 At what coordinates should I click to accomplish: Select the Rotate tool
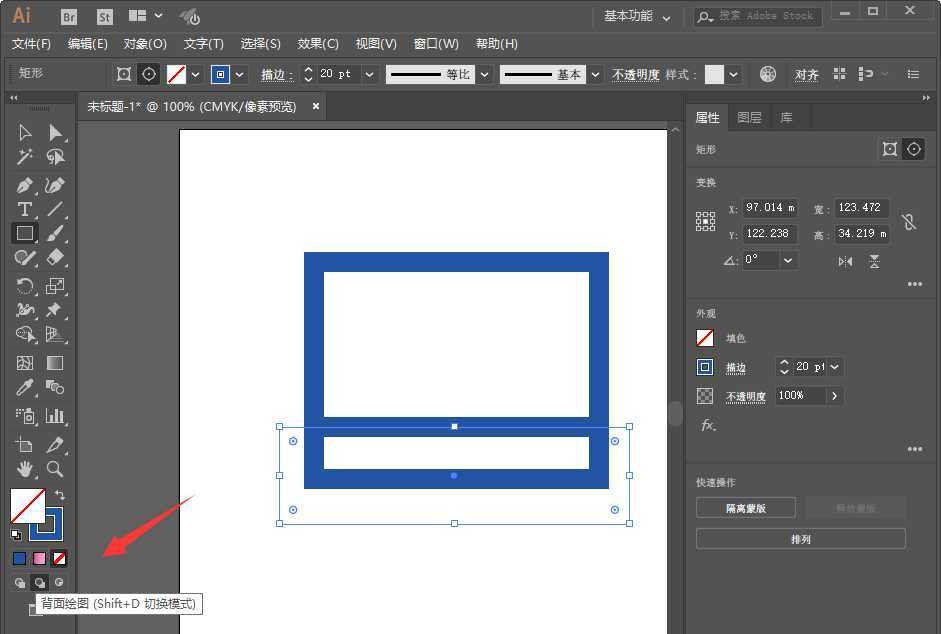pos(24,285)
